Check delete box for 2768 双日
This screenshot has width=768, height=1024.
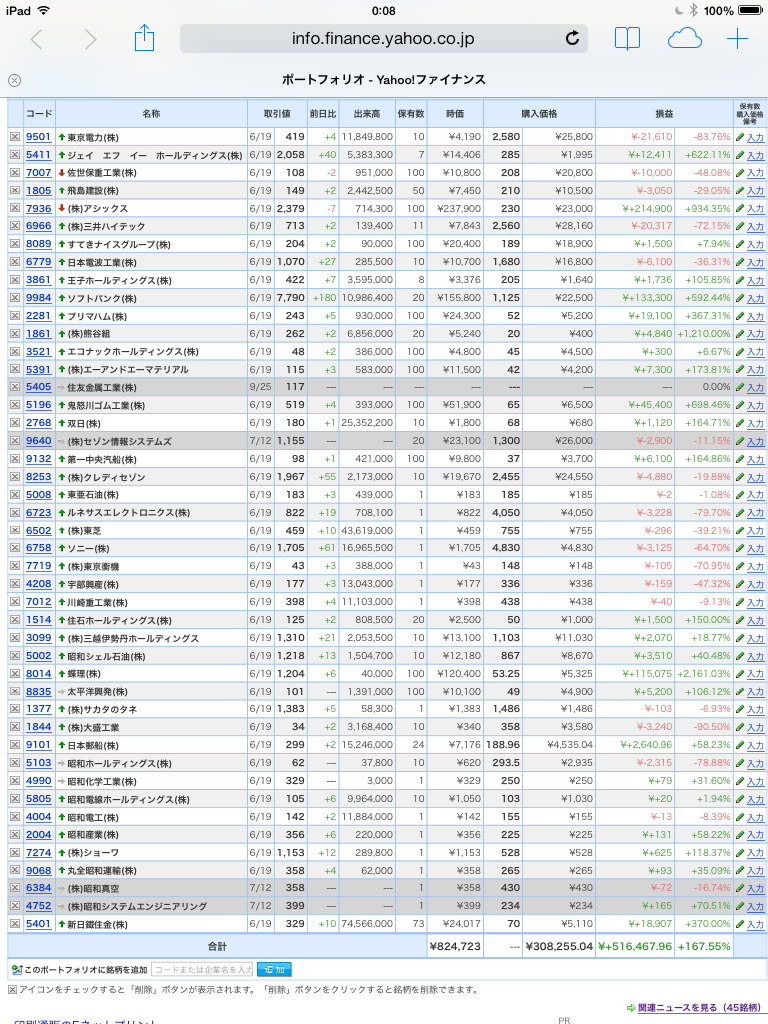pos(14,423)
